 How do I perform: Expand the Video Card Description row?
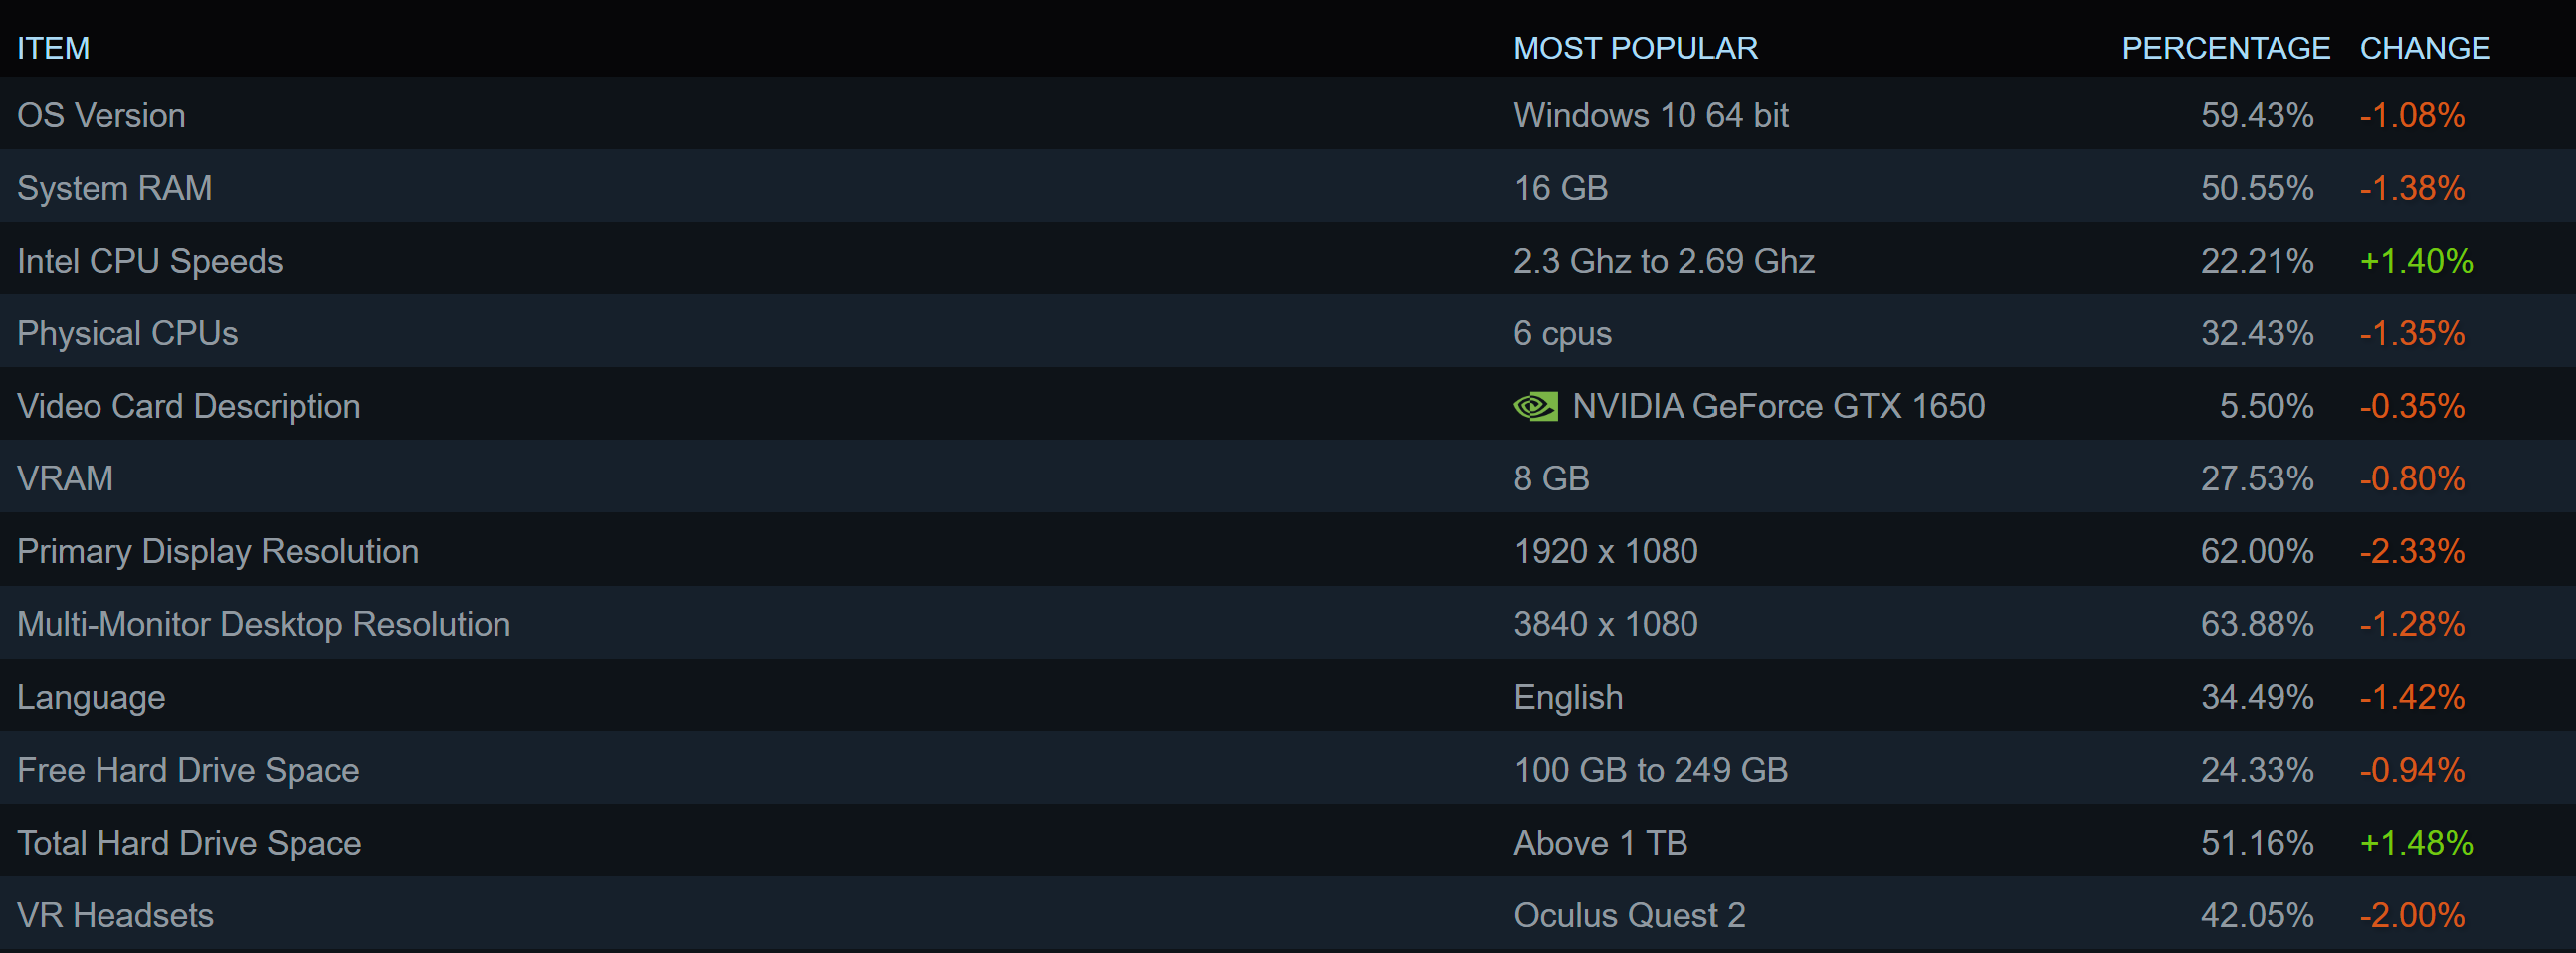[188, 406]
